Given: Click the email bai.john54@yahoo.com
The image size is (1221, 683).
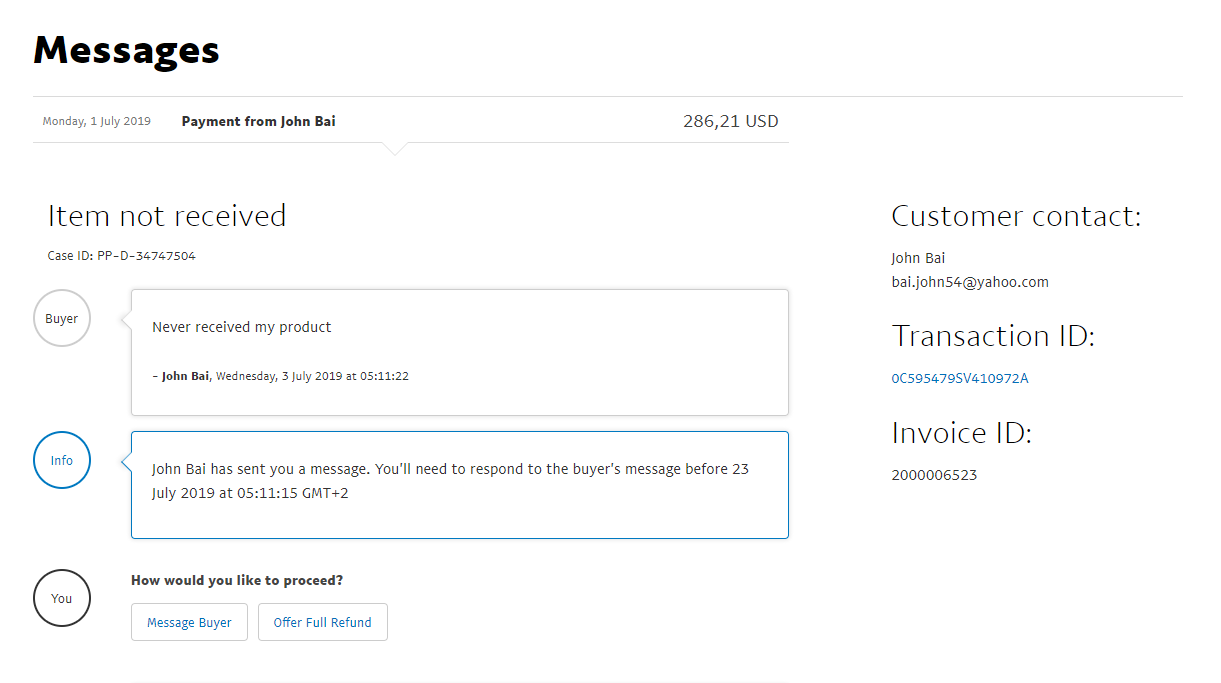Looking at the screenshot, I should tap(969, 282).
